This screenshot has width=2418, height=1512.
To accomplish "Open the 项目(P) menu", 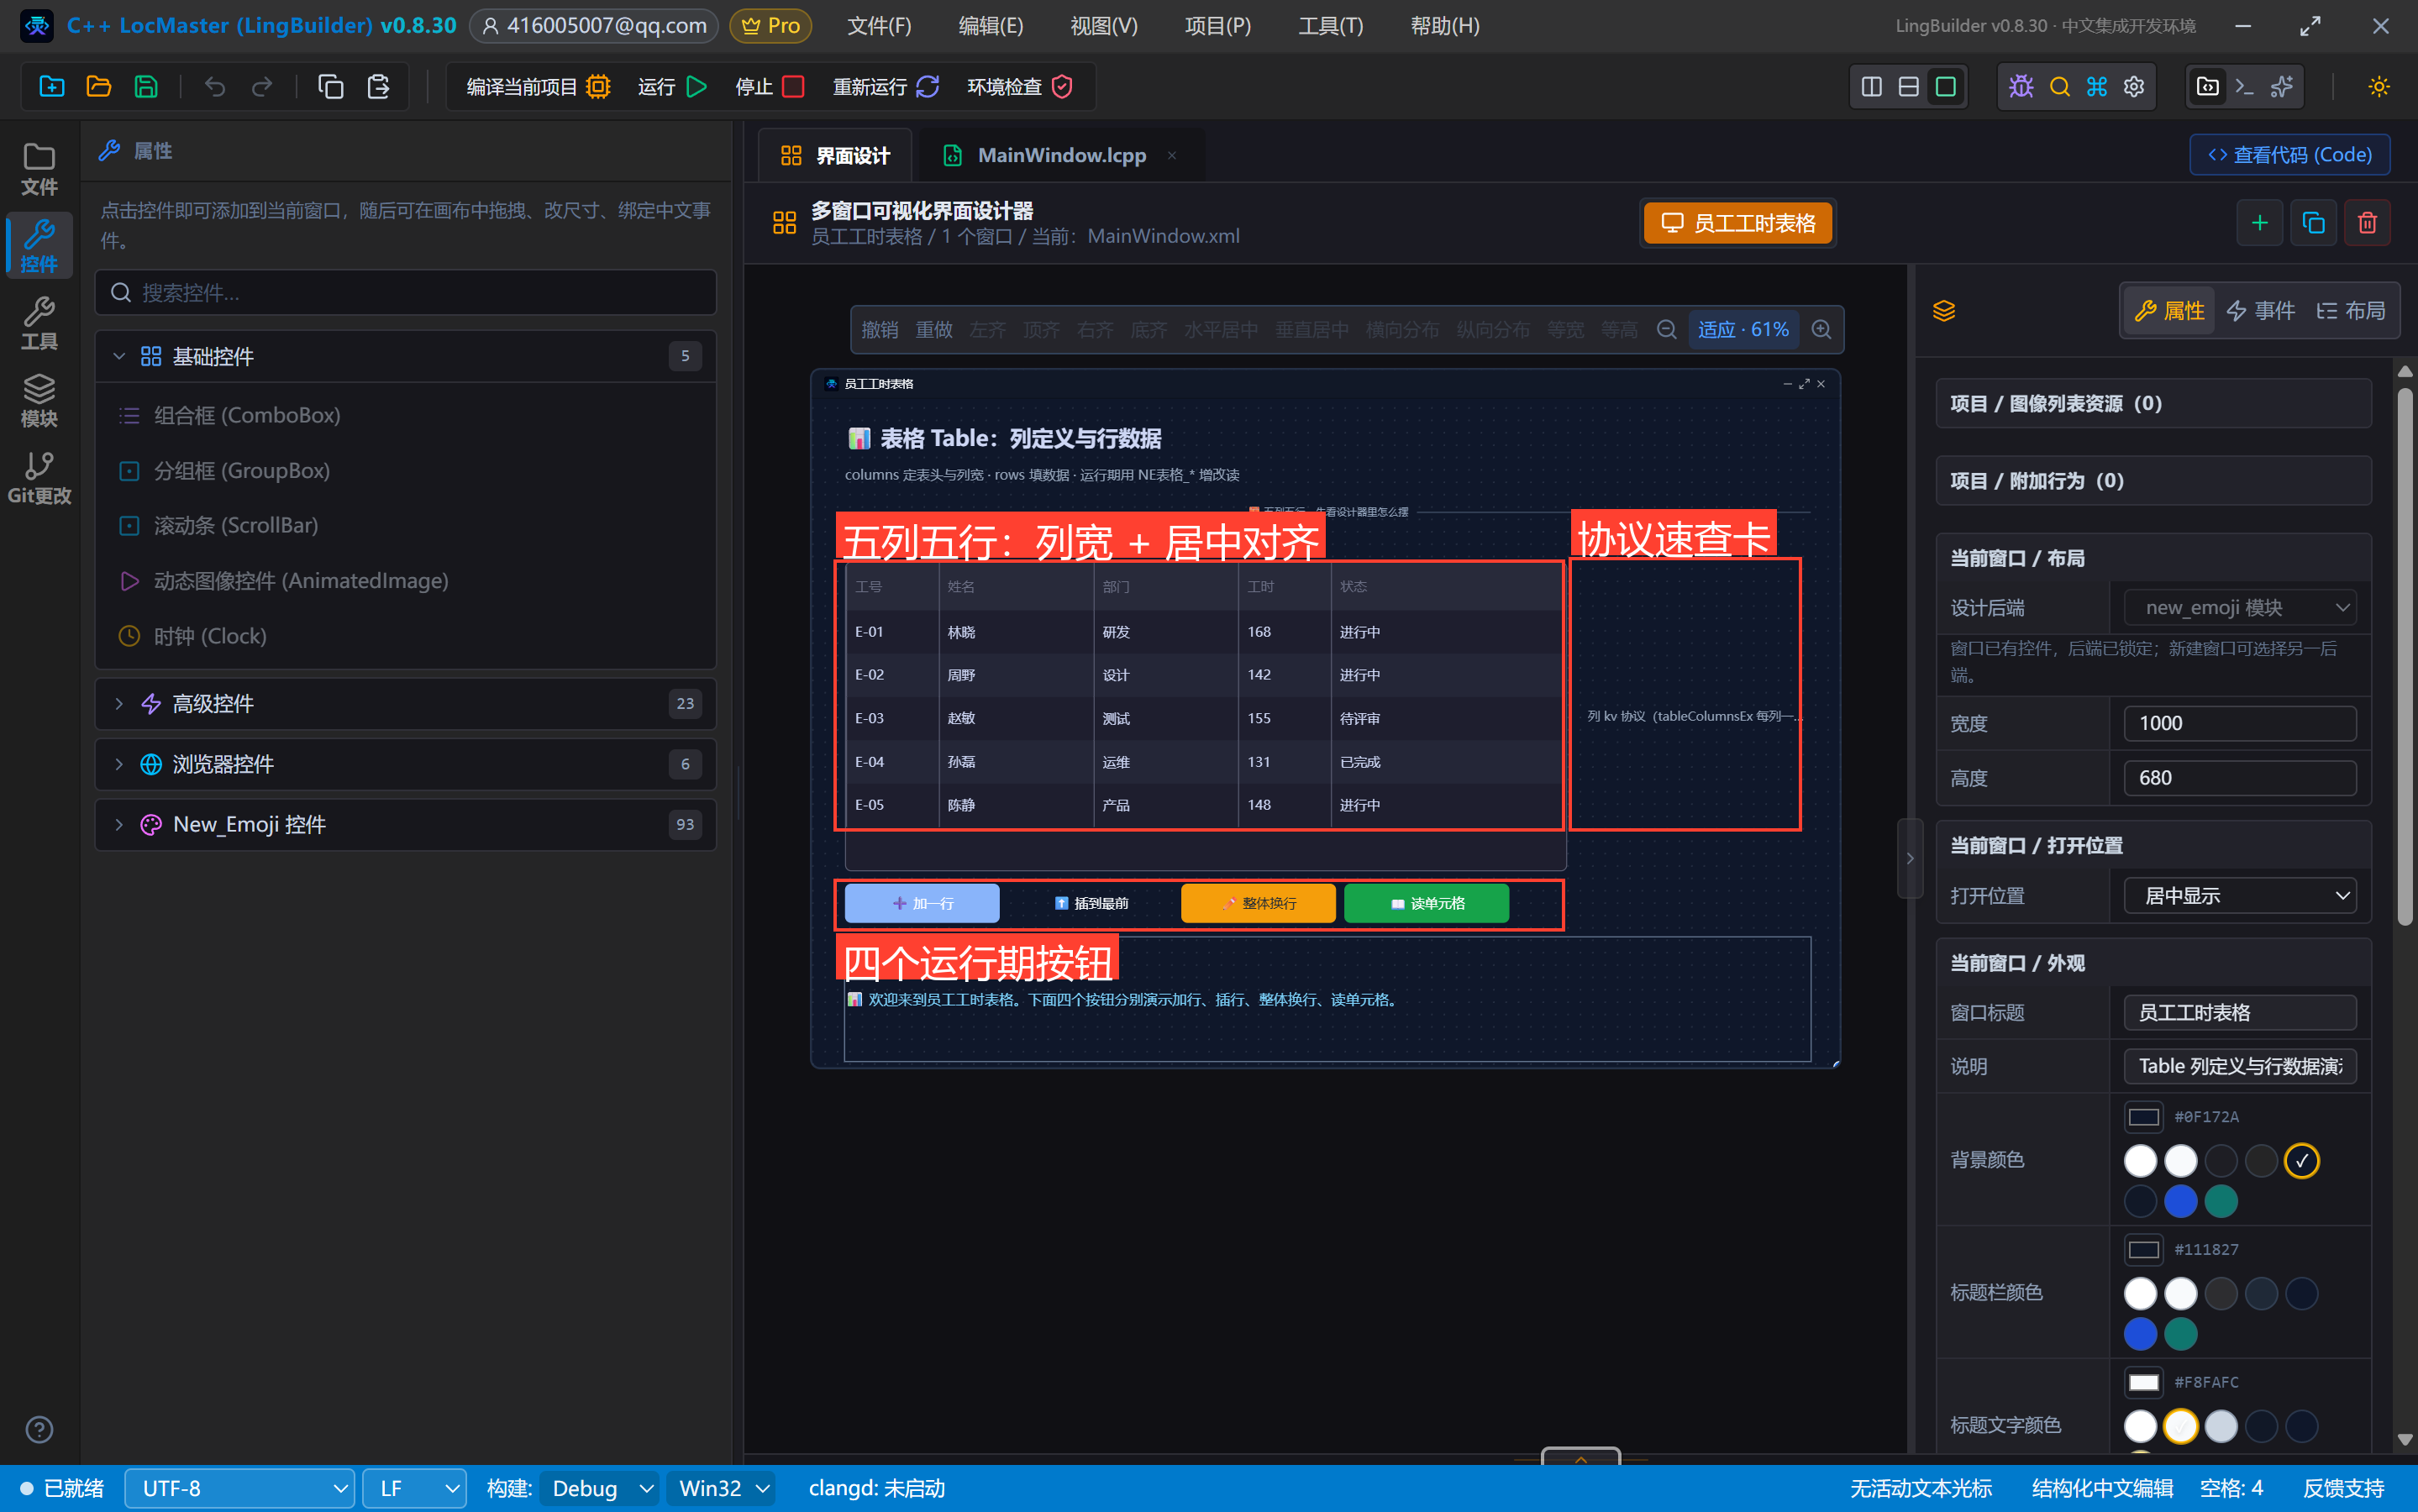I will [1217, 26].
